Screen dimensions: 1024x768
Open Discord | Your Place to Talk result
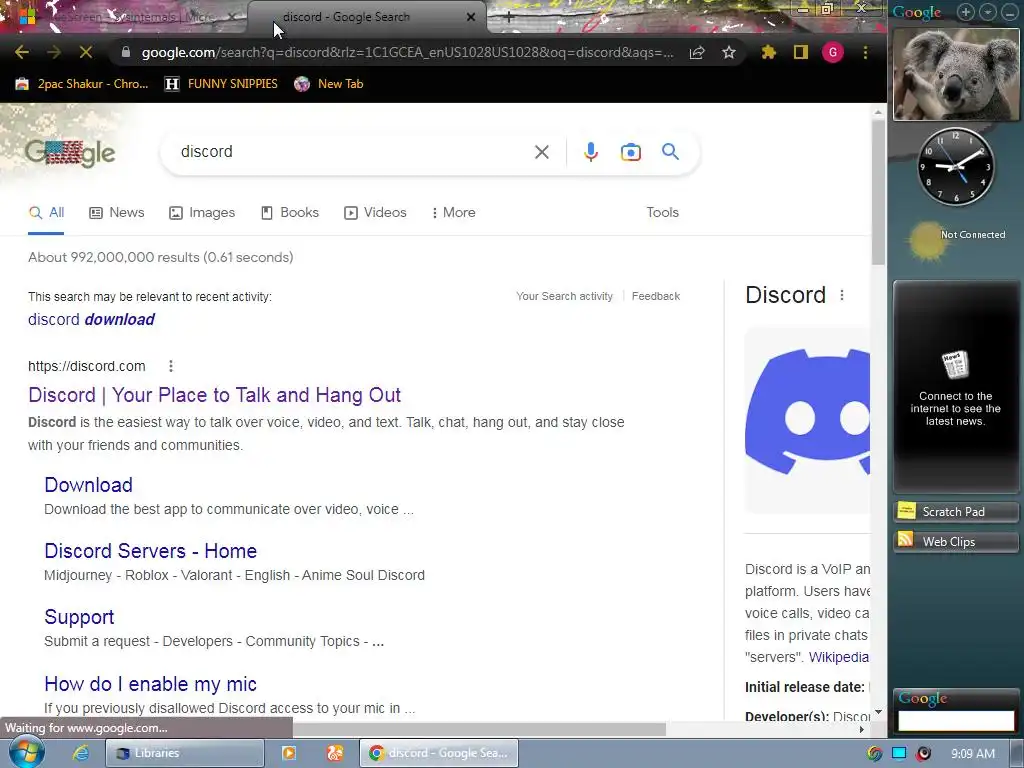click(214, 395)
